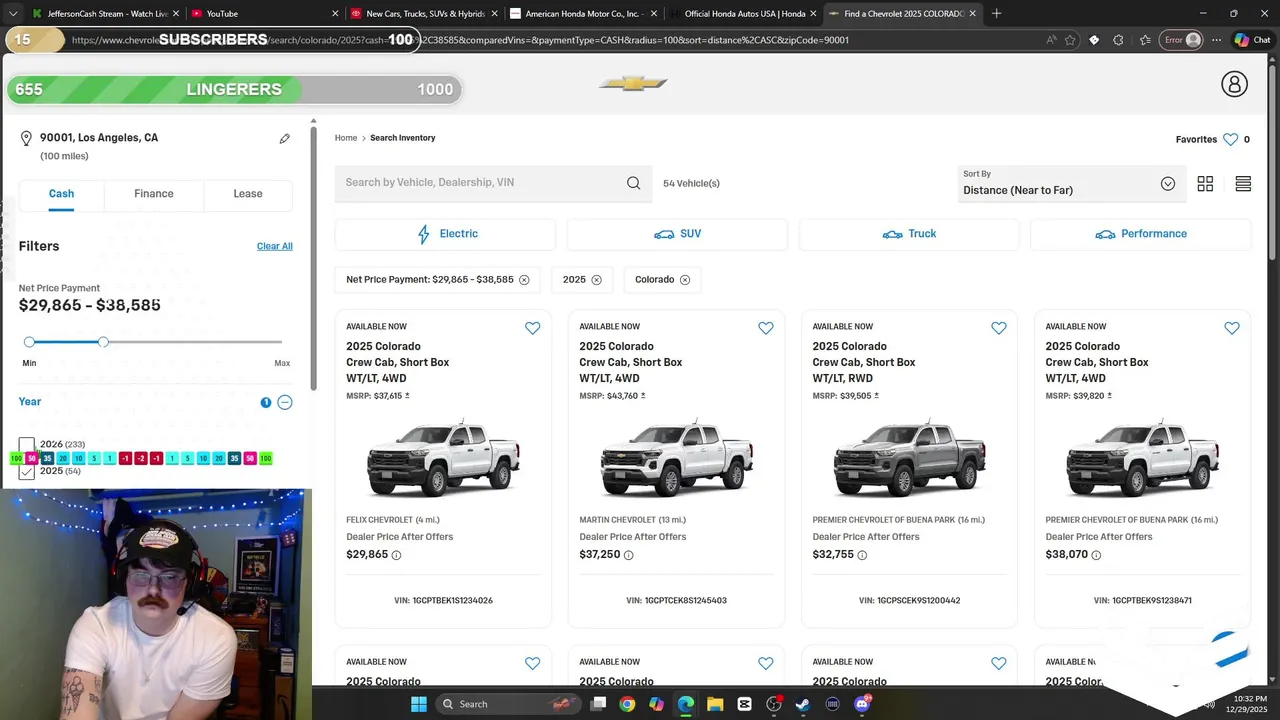Viewport: 1280px width, 720px height.
Task: Click the search magnifier icon
Action: (633, 183)
